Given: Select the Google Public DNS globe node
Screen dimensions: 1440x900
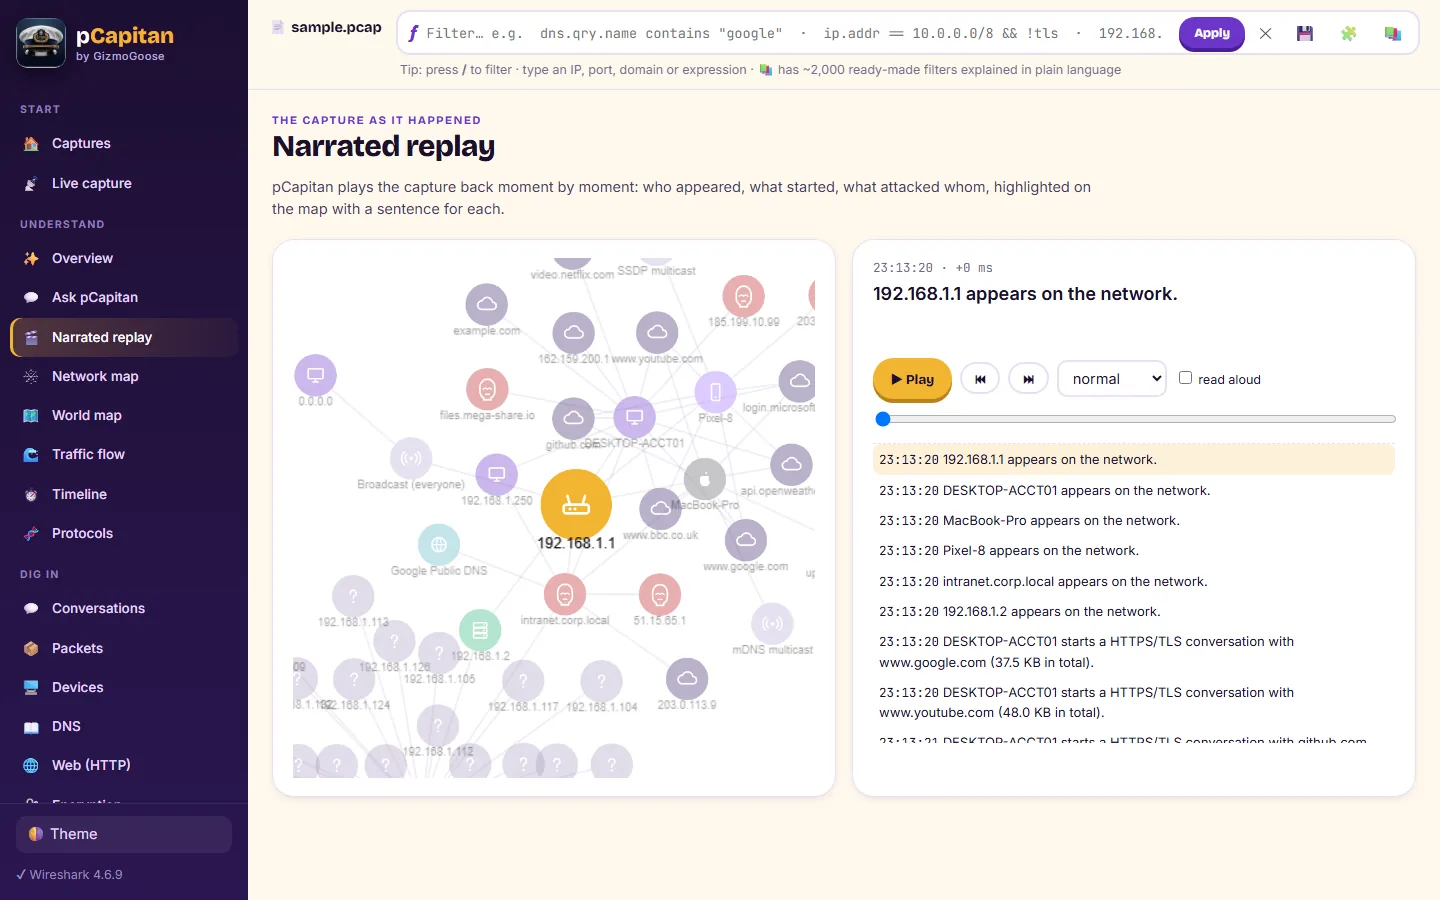Looking at the screenshot, I should 439,545.
